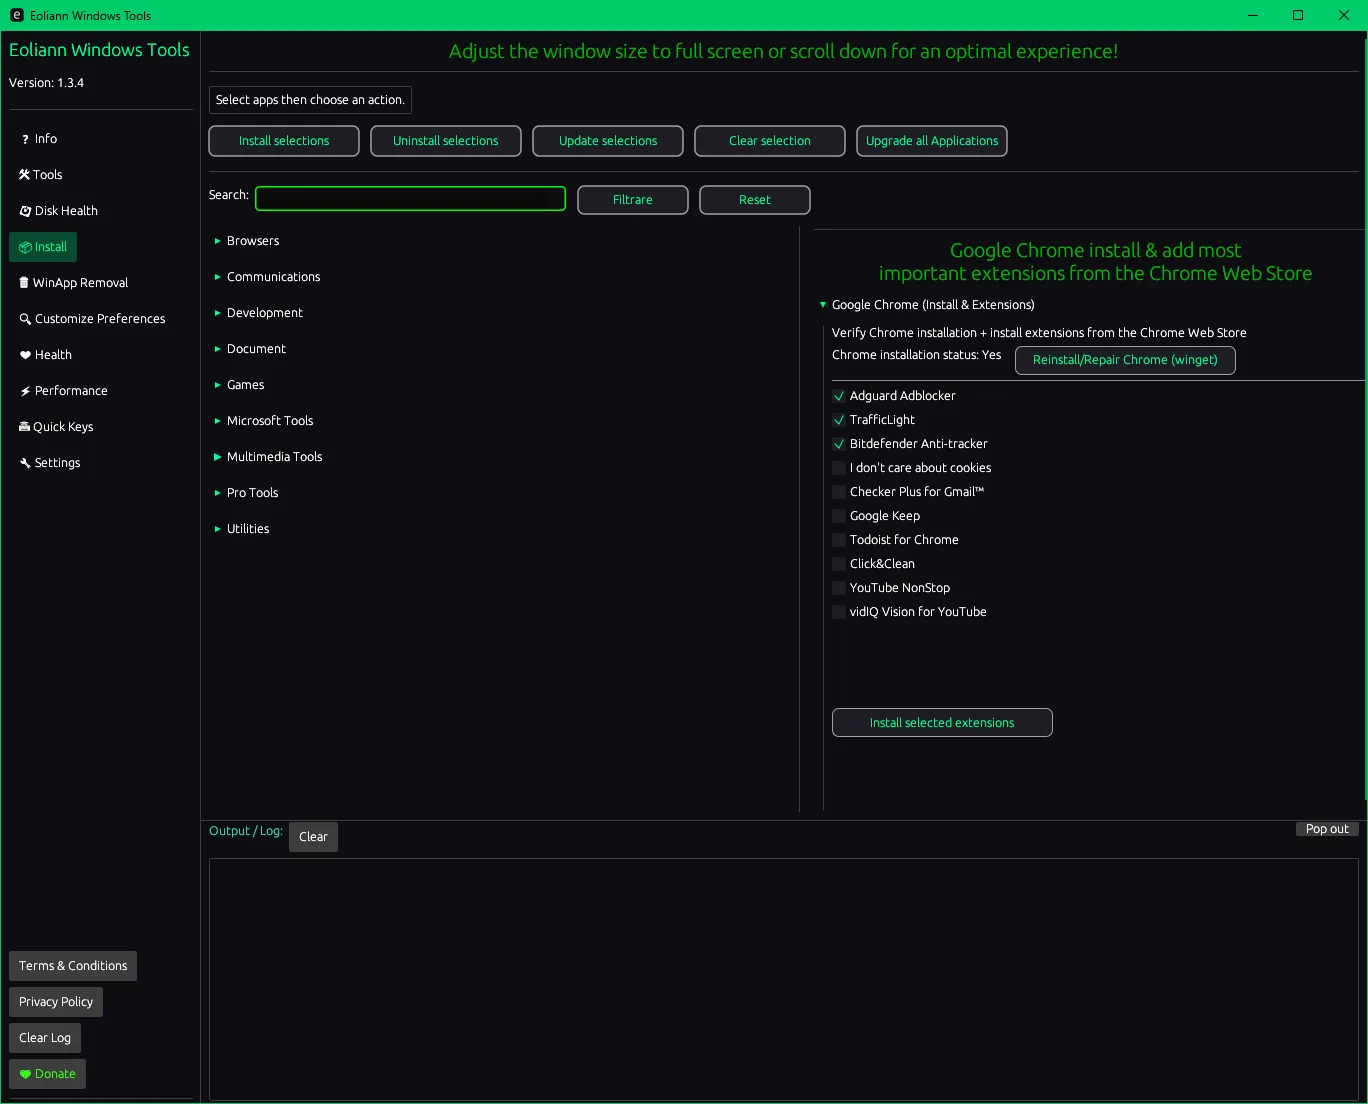Open Quick Keys keyboard icon
Viewport: 1368px width, 1104px height.
coord(24,427)
